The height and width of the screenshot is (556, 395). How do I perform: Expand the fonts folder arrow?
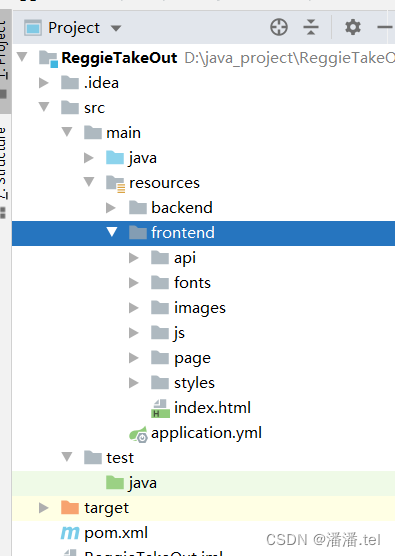134,283
